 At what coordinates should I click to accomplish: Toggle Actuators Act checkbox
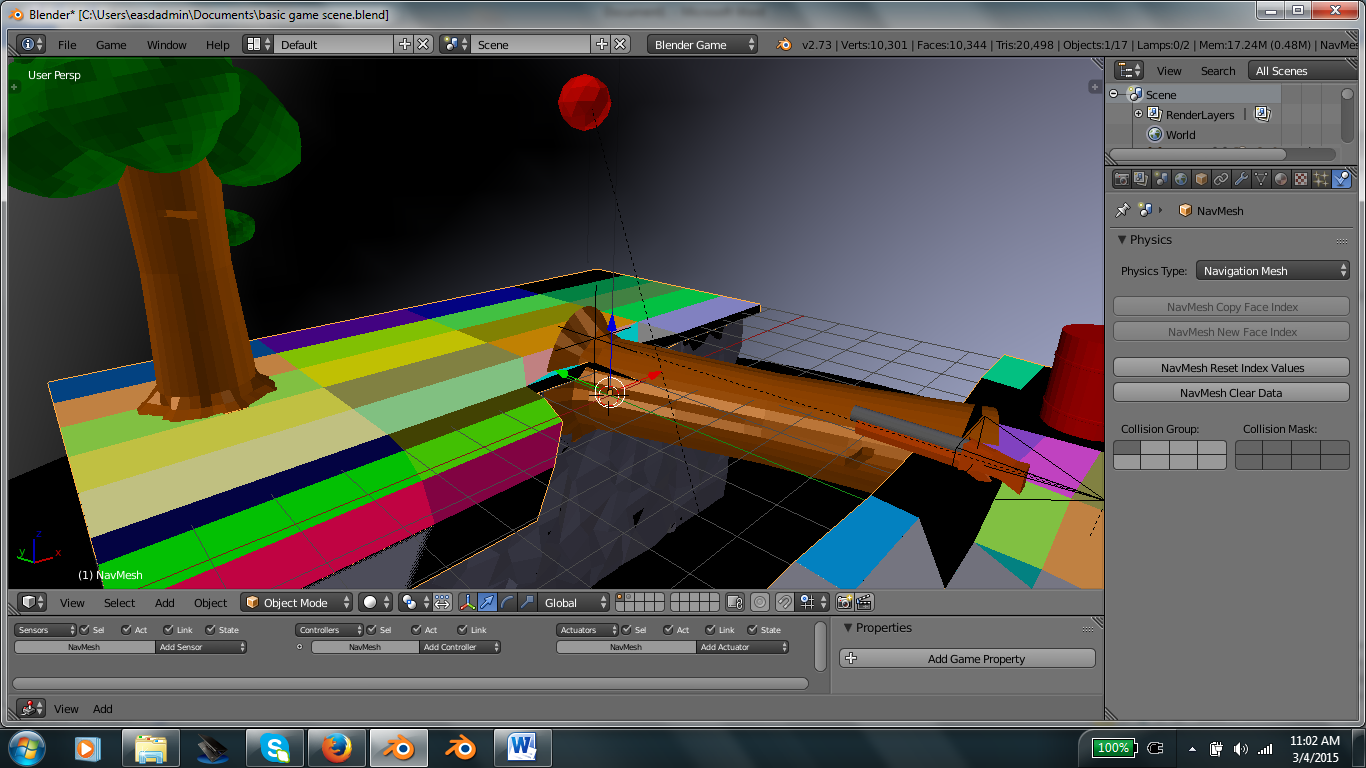click(x=668, y=630)
